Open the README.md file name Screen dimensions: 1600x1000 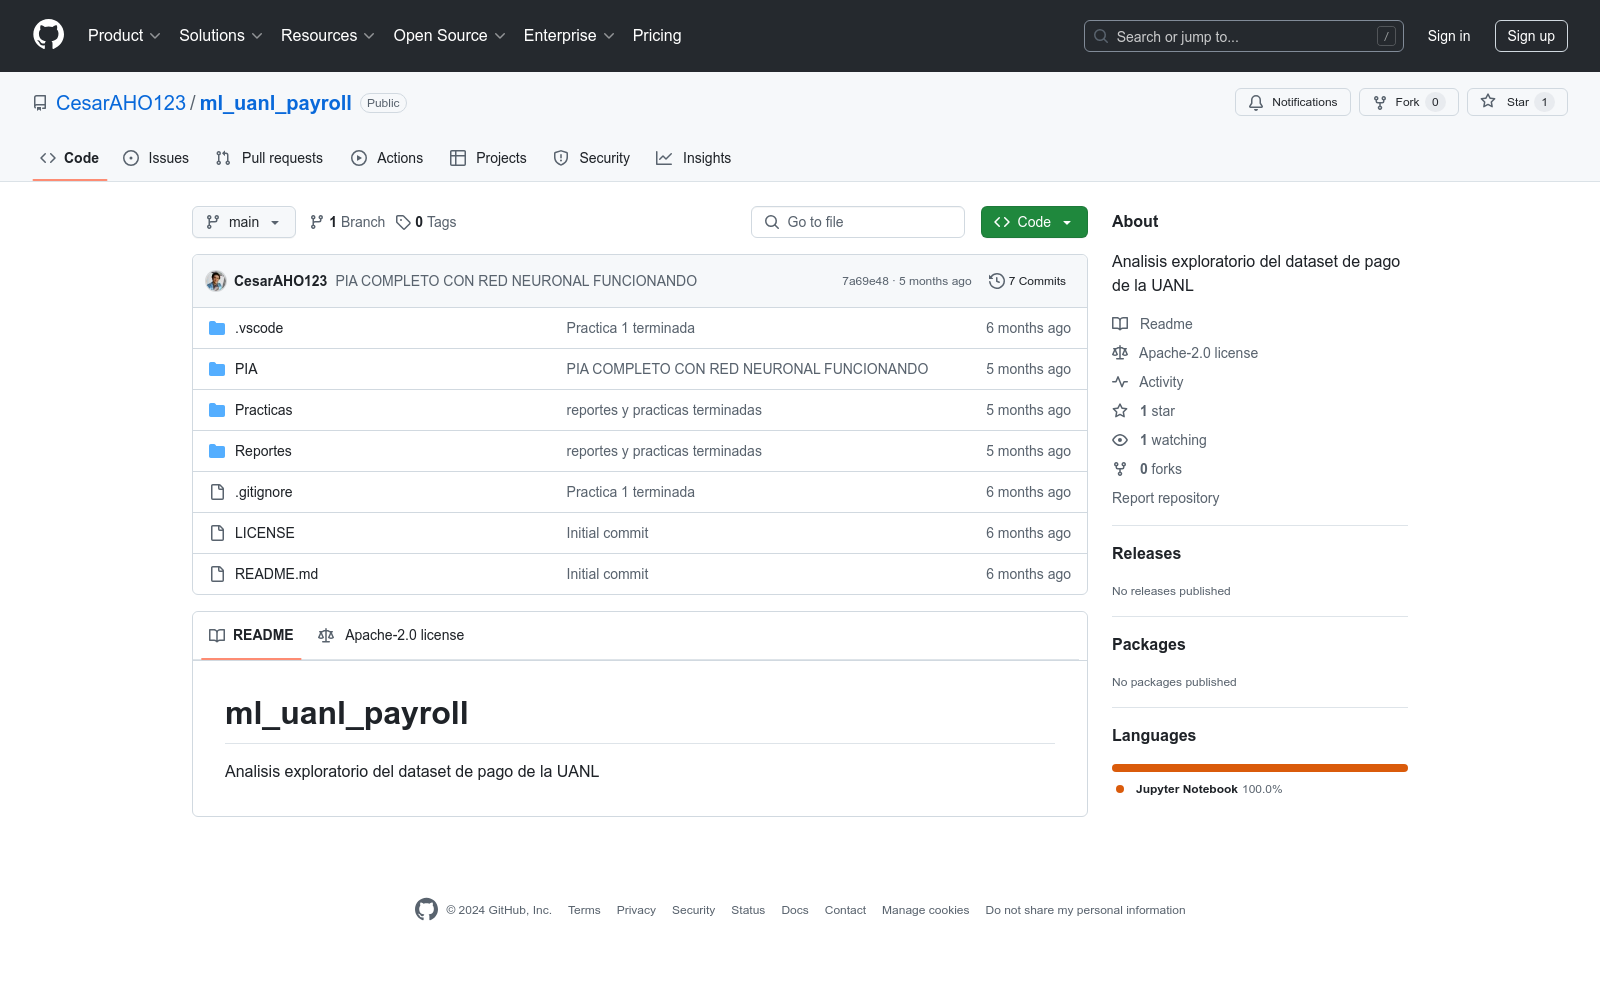(277, 574)
